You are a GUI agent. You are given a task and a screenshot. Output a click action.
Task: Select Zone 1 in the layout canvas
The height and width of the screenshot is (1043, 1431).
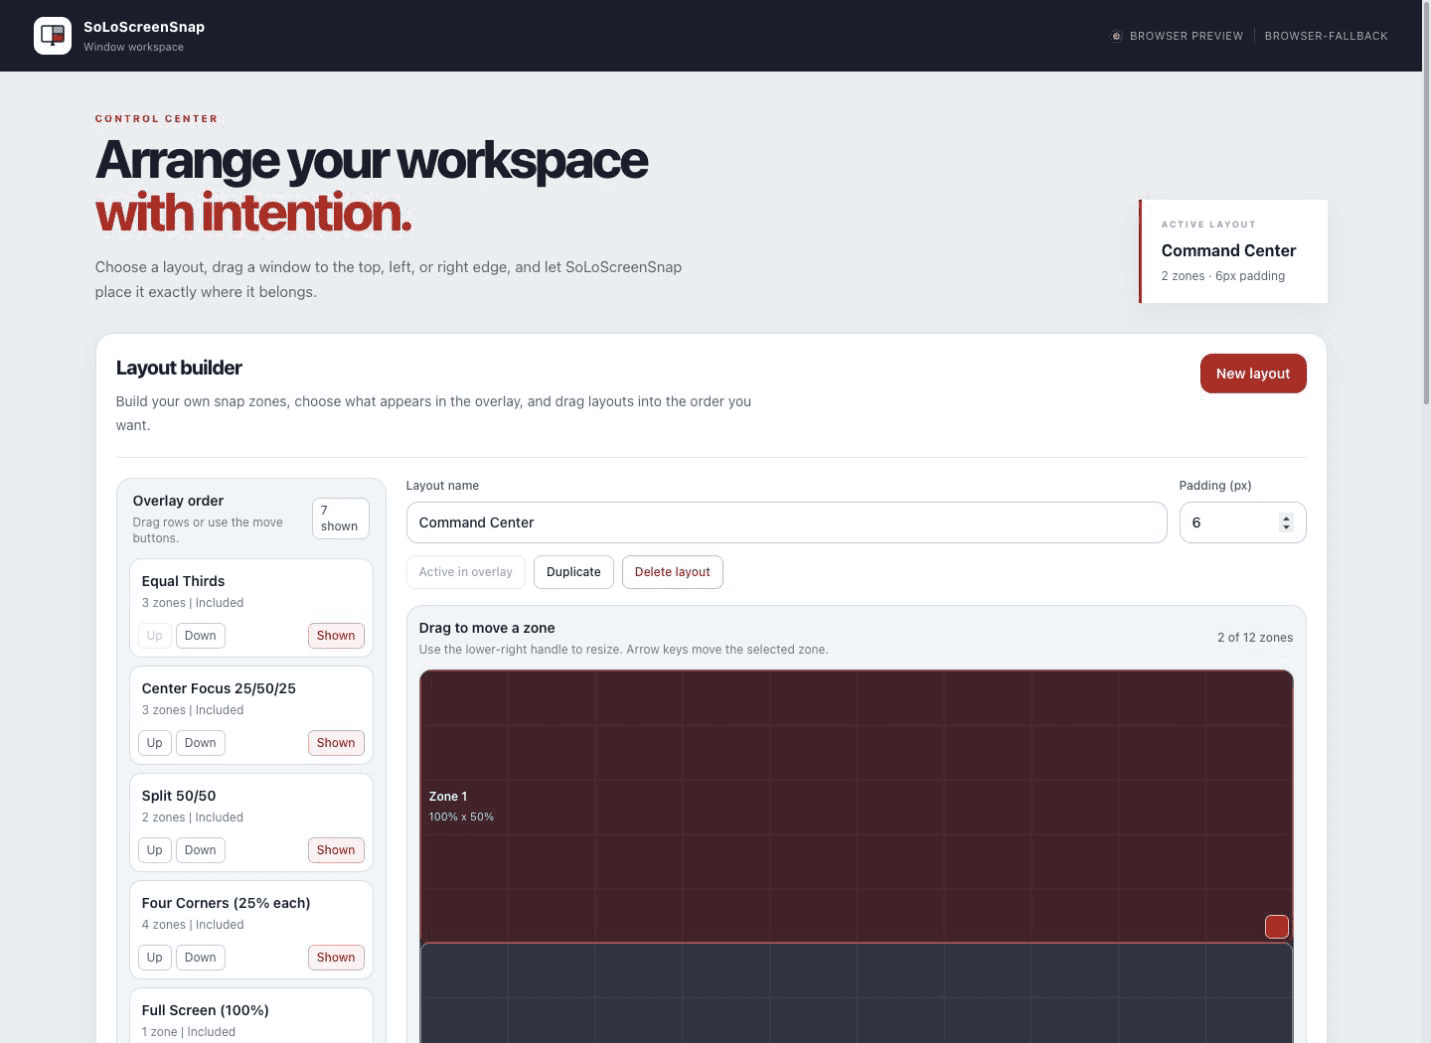(856, 806)
